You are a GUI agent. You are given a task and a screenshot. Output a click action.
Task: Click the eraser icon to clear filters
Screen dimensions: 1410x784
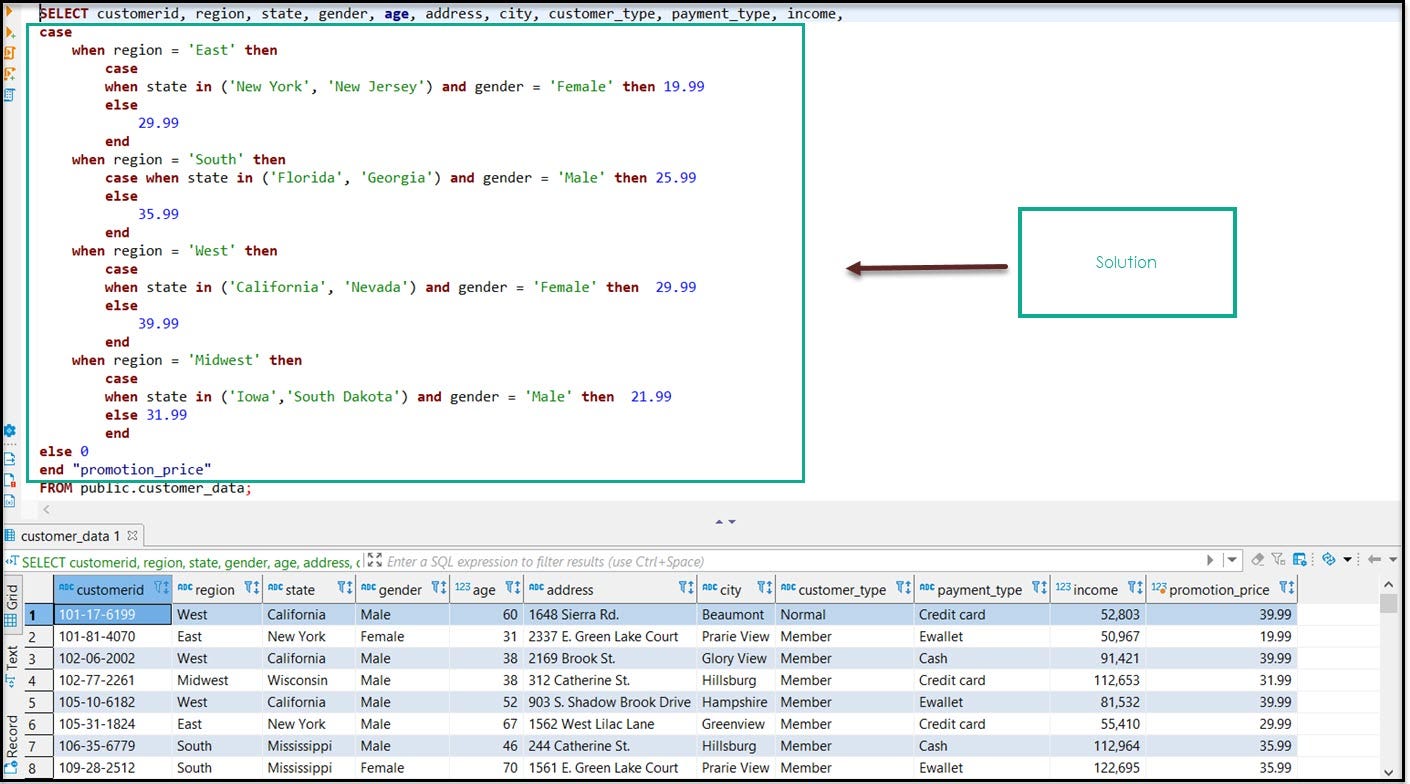(1258, 560)
